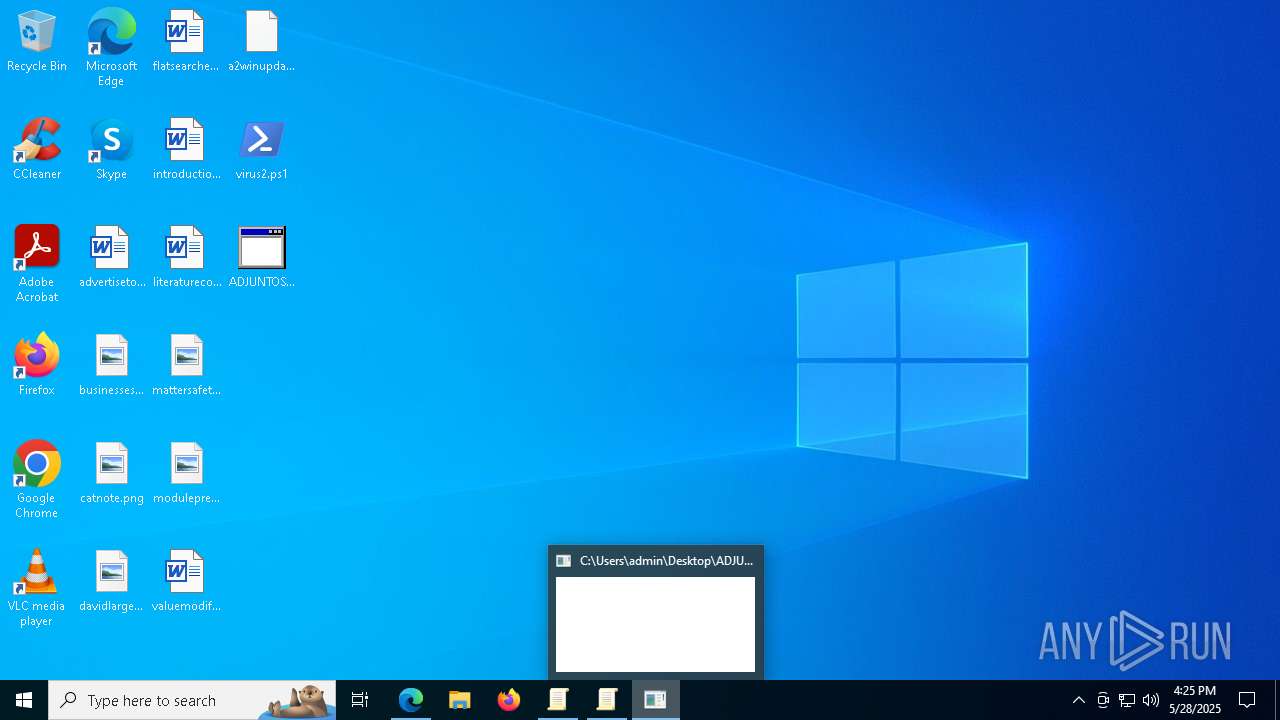Image resolution: width=1280 pixels, height=720 pixels.
Task: Open the Windows Start menu
Action: click(x=24, y=700)
